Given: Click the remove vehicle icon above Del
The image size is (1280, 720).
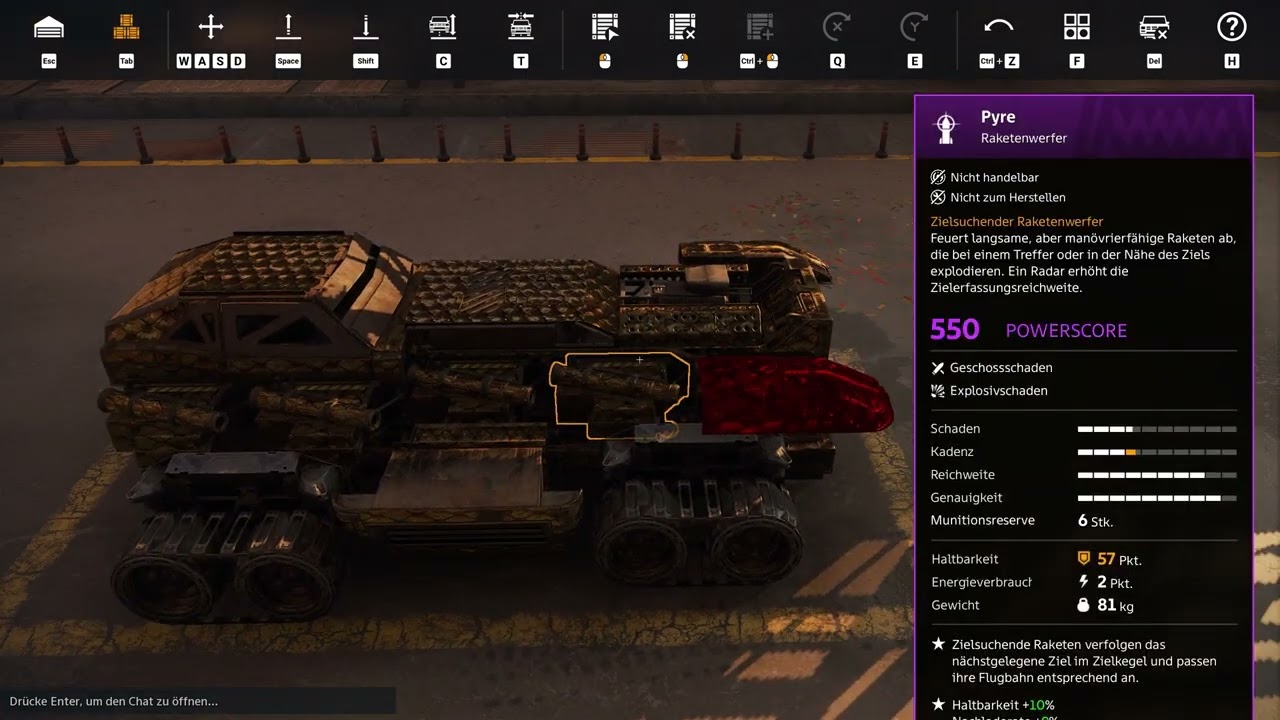Looking at the screenshot, I should pos(1154,27).
